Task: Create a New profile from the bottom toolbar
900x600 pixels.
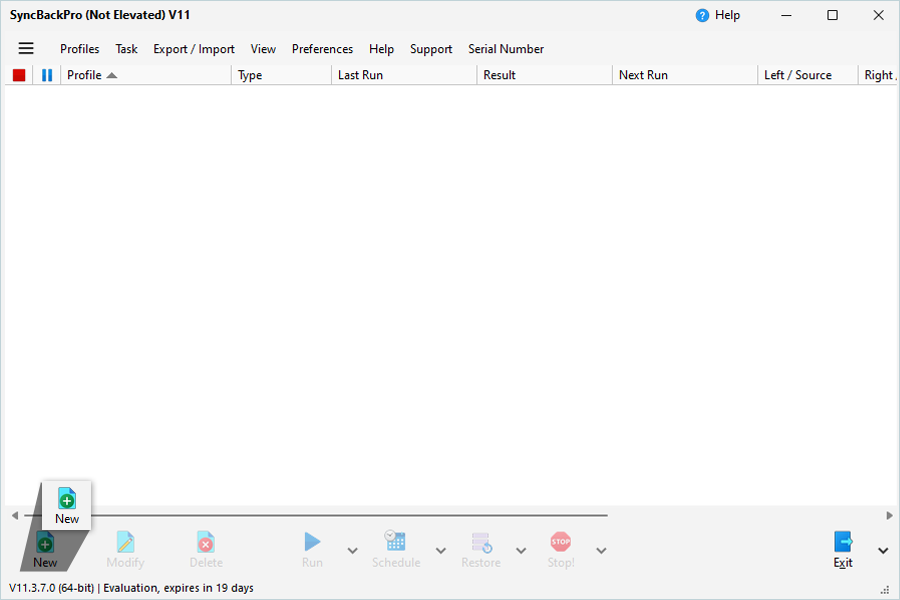Action: pos(45,550)
